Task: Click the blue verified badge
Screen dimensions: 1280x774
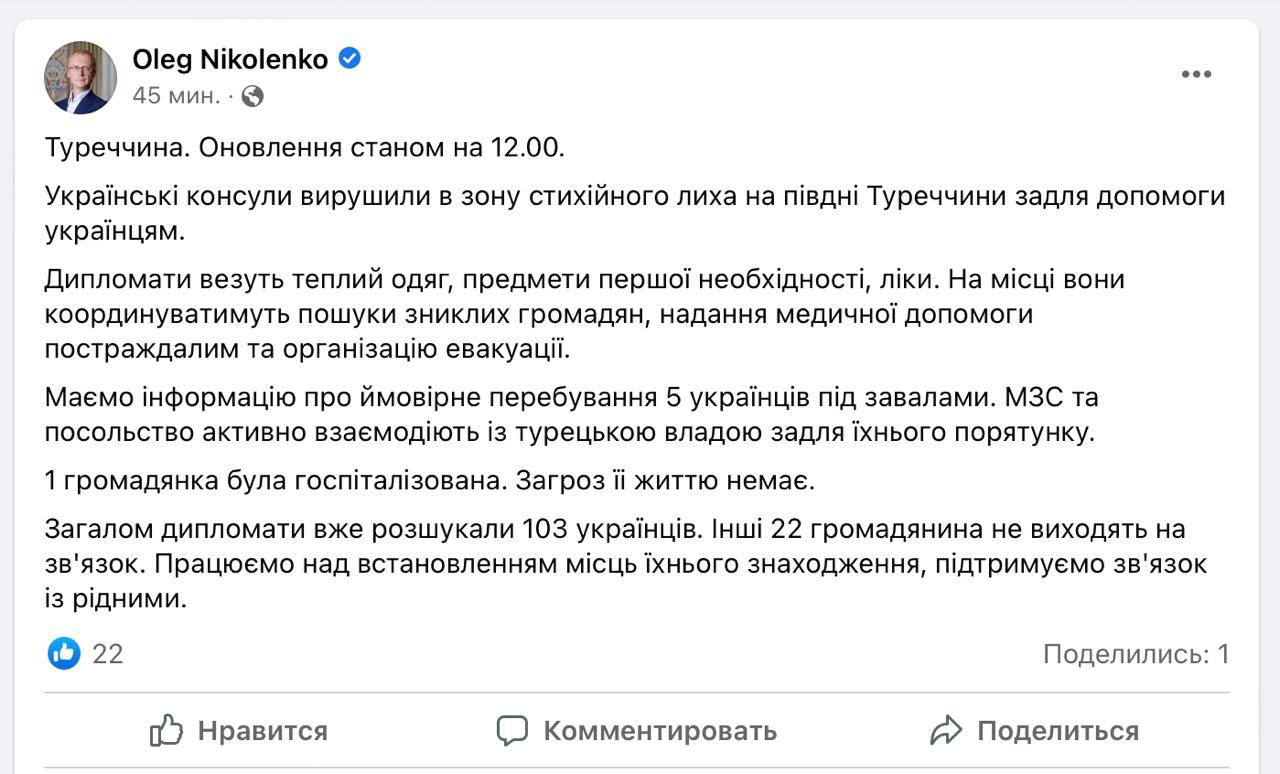Action: click(350, 59)
